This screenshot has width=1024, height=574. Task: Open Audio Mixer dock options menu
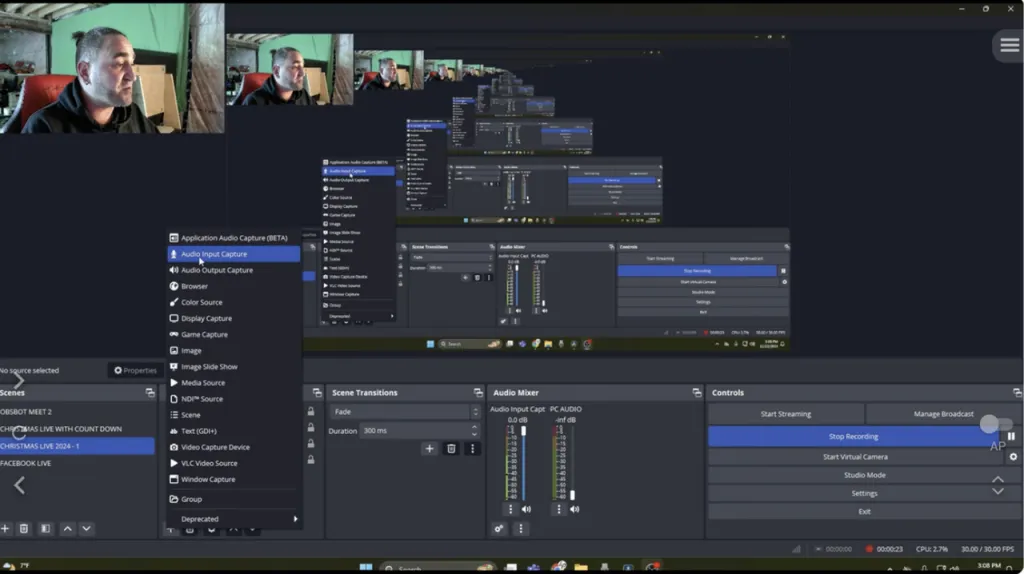(x=520, y=528)
